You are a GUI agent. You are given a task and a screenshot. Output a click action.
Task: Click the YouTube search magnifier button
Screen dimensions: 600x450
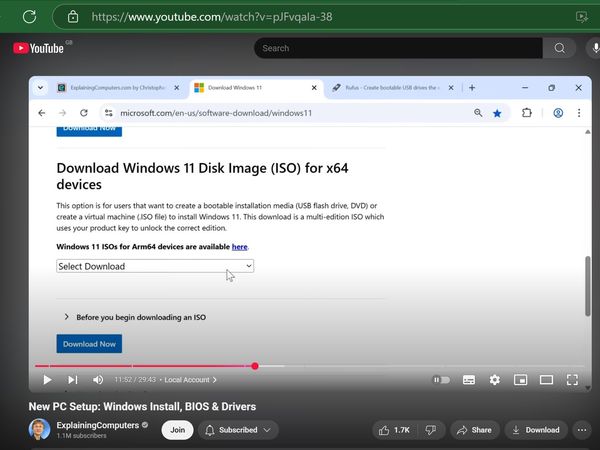coord(559,48)
